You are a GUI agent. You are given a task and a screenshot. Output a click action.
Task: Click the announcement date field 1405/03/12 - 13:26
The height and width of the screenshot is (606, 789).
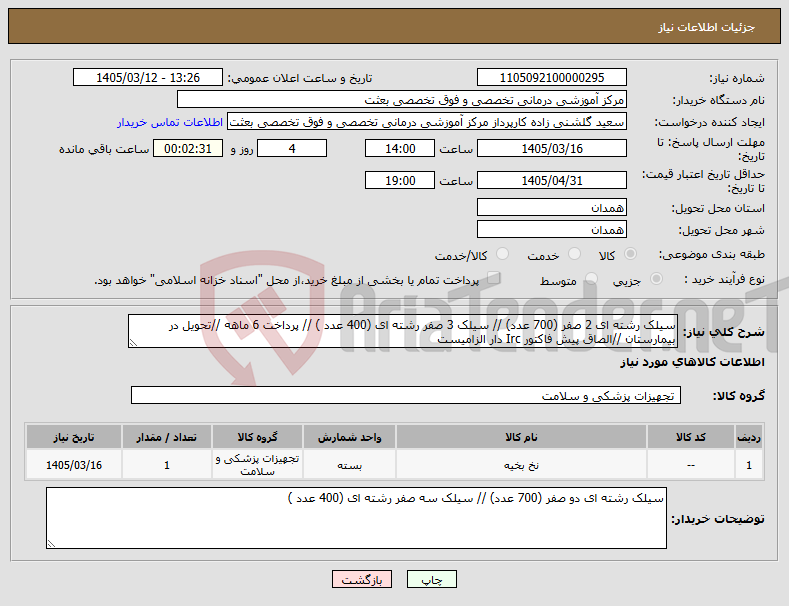pos(148,78)
